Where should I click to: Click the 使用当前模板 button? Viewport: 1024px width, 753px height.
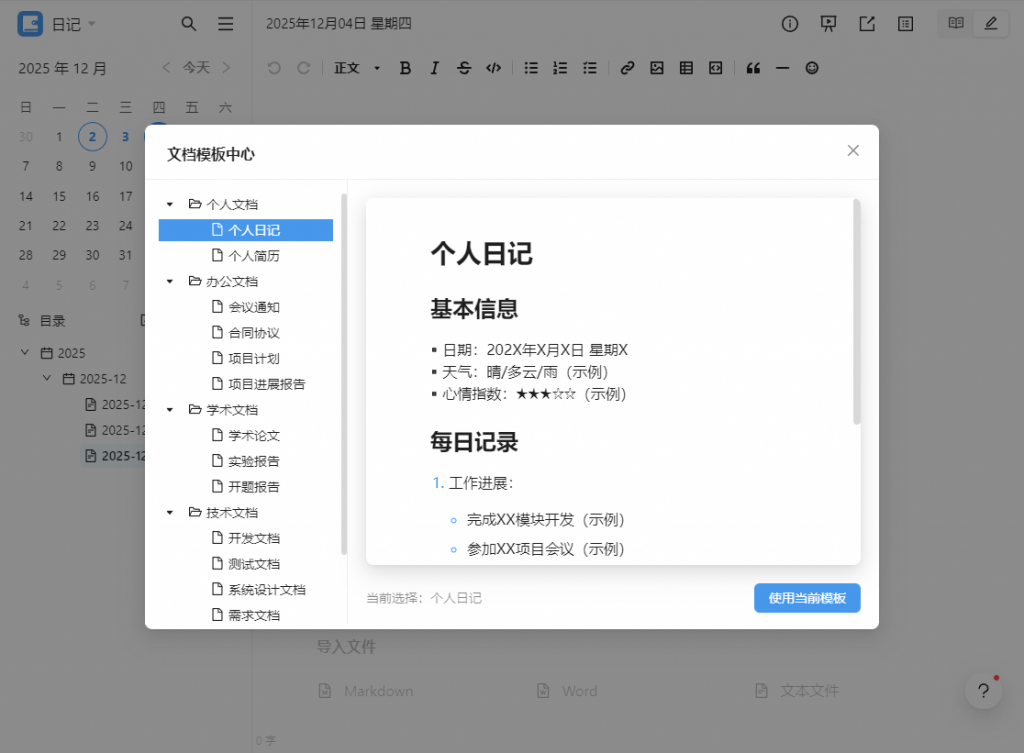coord(807,598)
